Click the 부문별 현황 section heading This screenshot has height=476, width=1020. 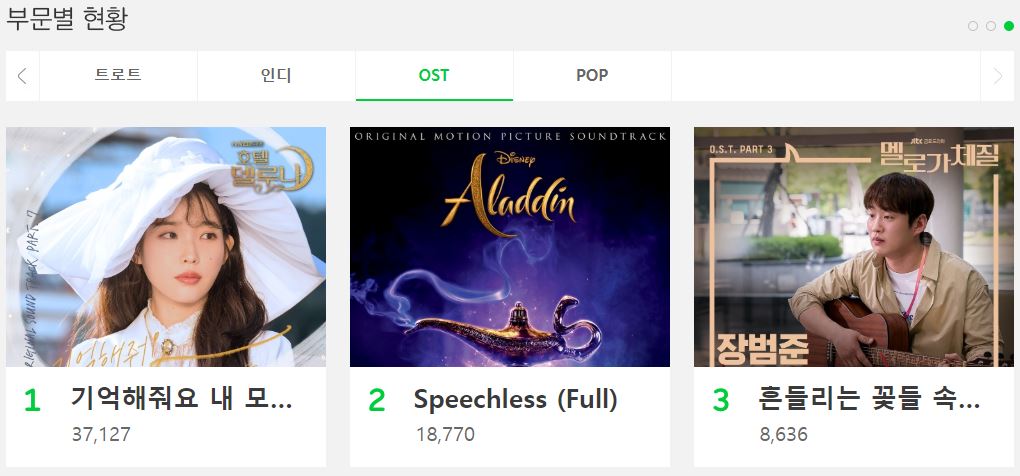pos(67,18)
